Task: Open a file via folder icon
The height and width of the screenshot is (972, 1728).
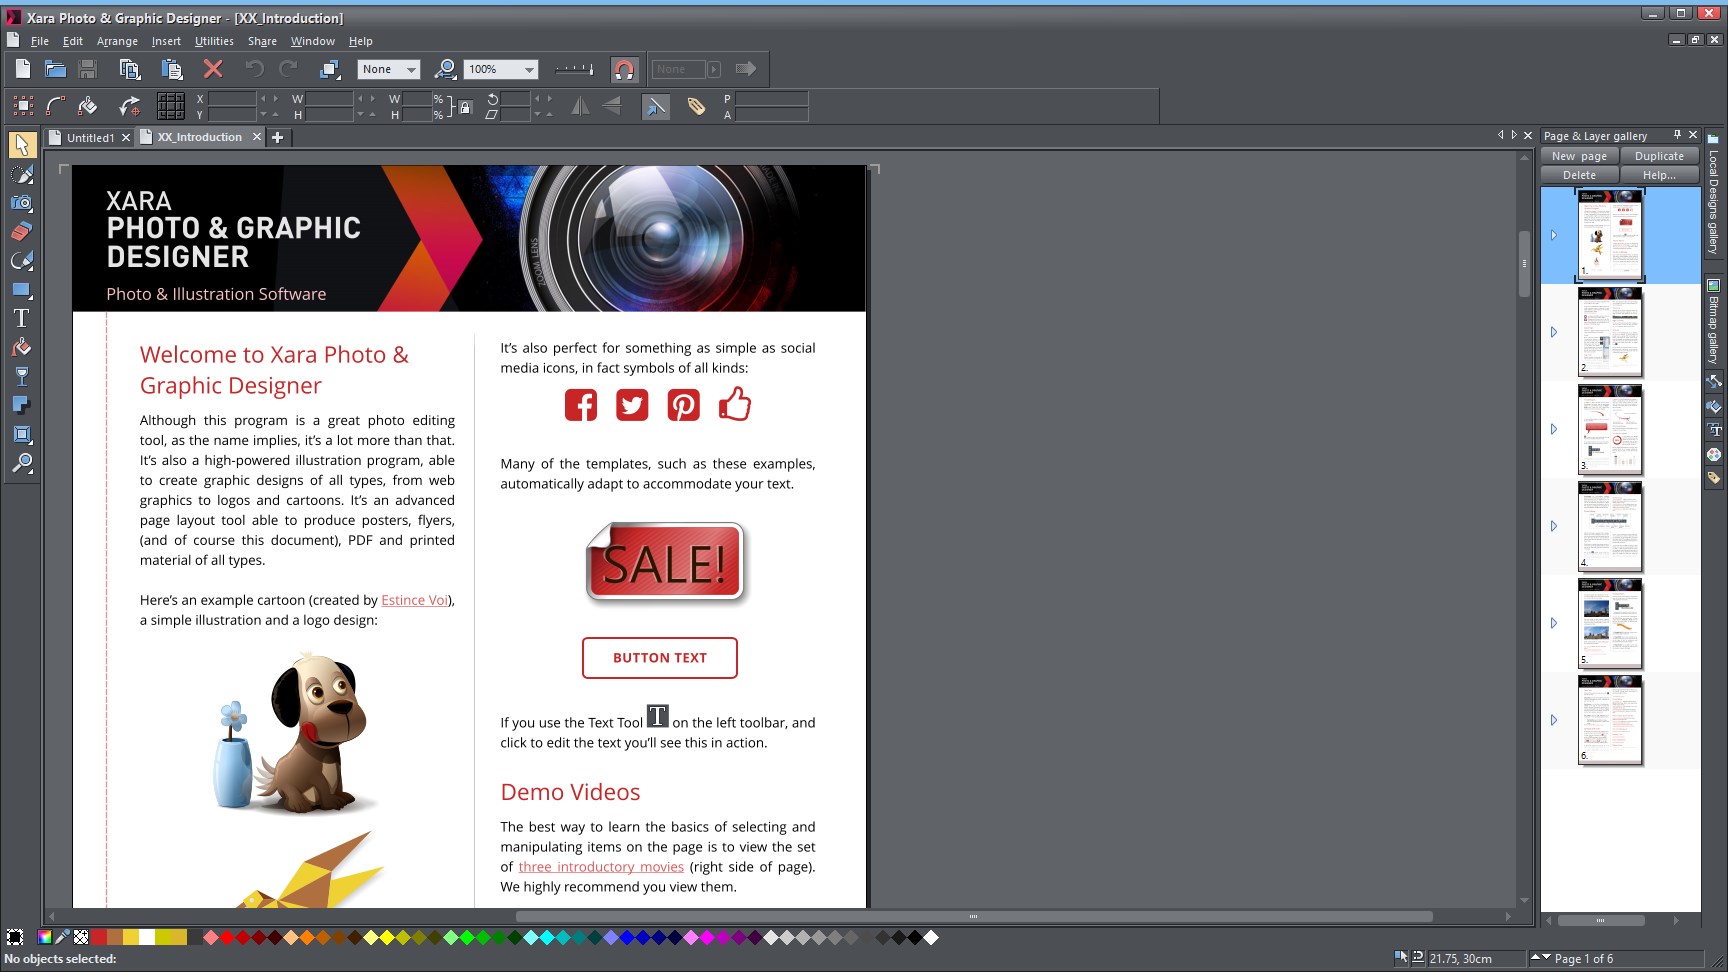Action: pos(55,69)
